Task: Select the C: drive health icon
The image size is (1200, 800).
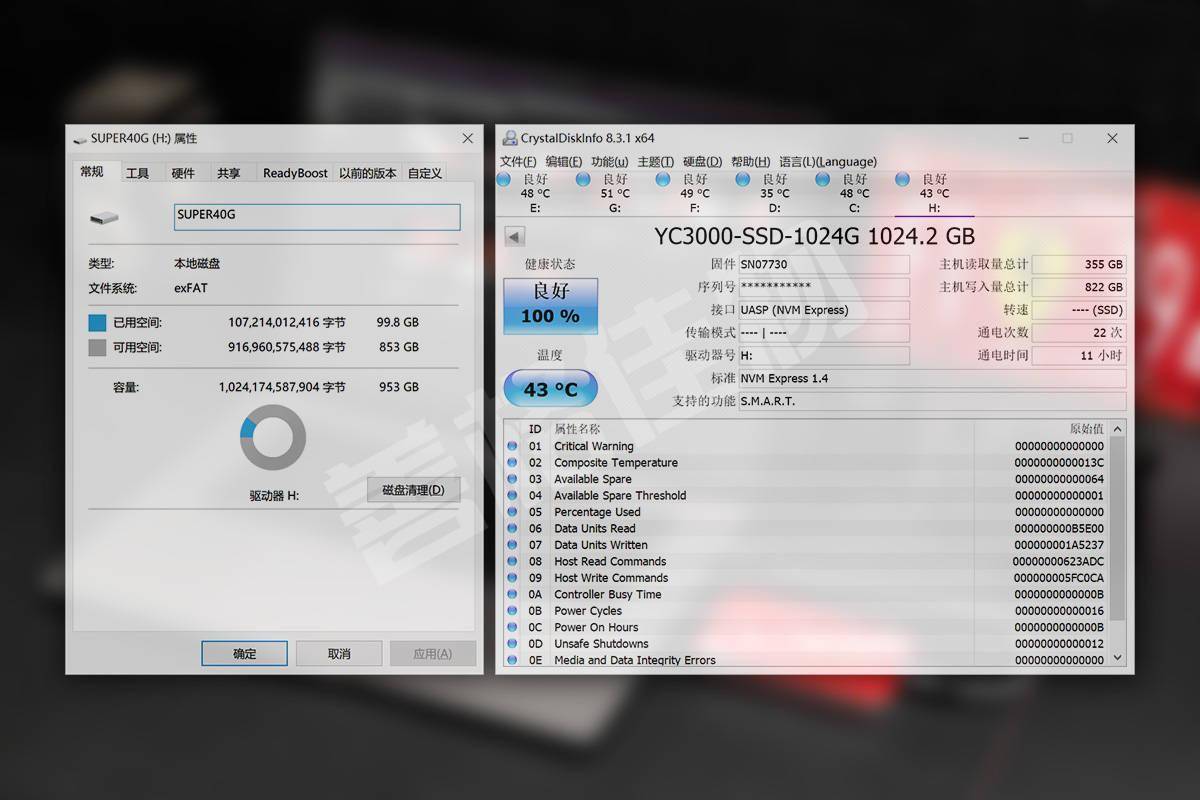Action: tap(823, 179)
